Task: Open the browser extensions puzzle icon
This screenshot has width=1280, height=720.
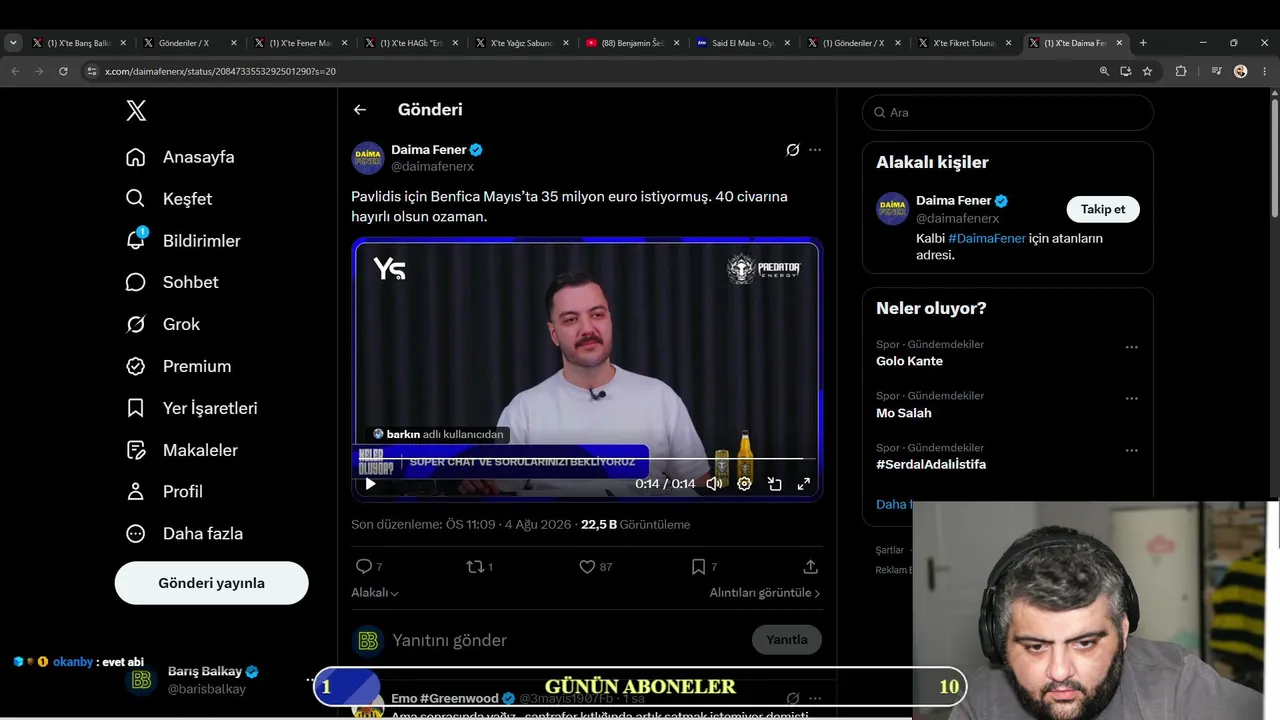Action: 1181,71
